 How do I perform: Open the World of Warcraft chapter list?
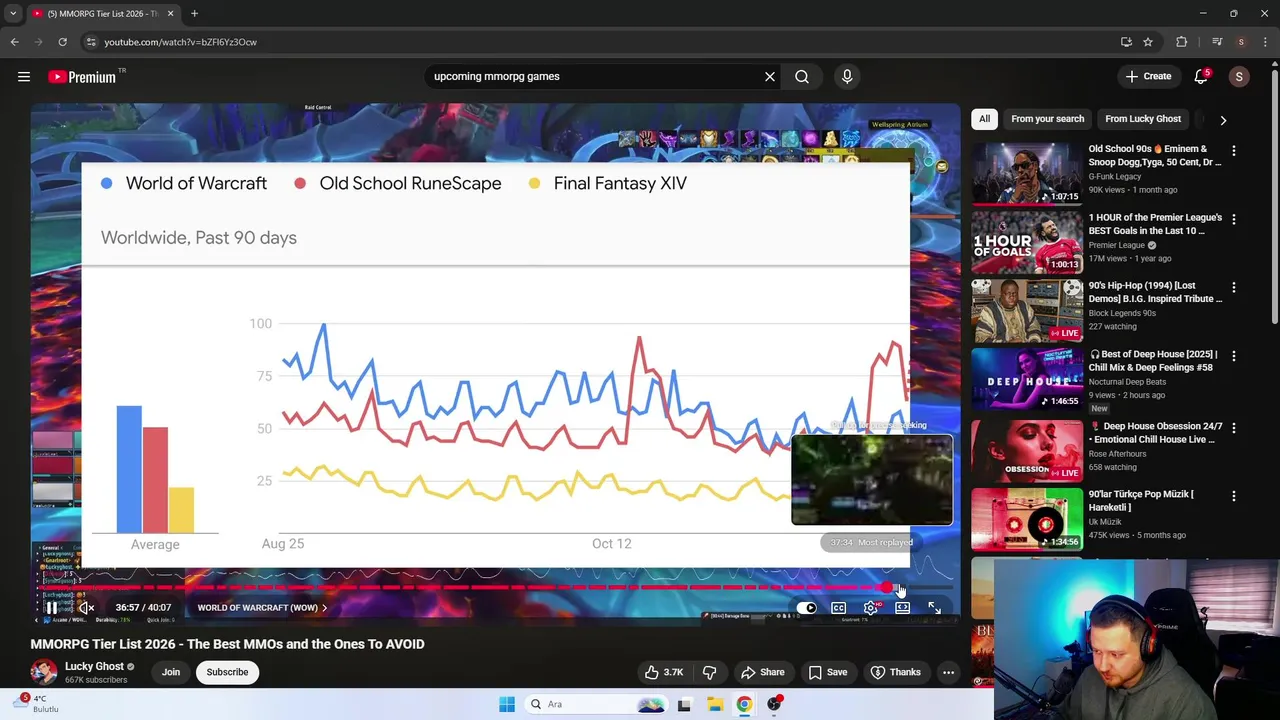pos(262,607)
